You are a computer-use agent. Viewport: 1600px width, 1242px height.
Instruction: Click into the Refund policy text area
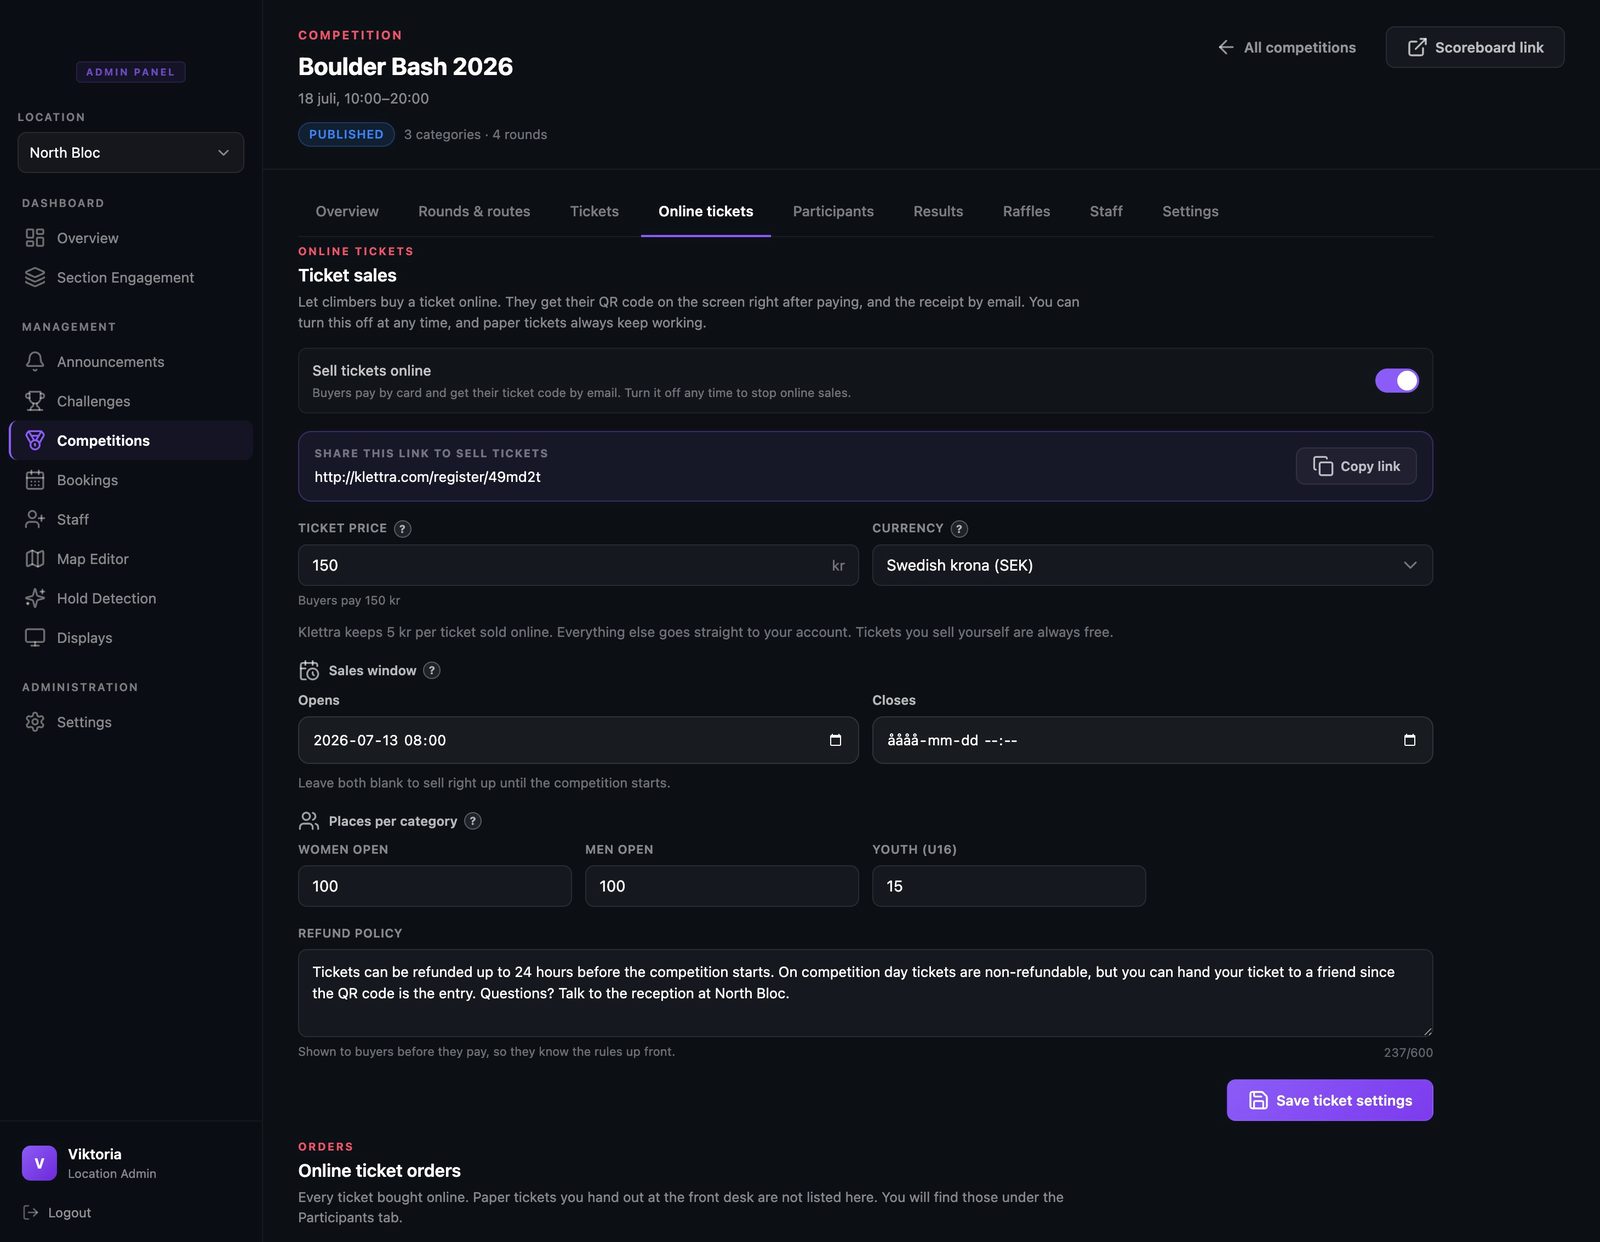pyautogui.click(x=865, y=993)
